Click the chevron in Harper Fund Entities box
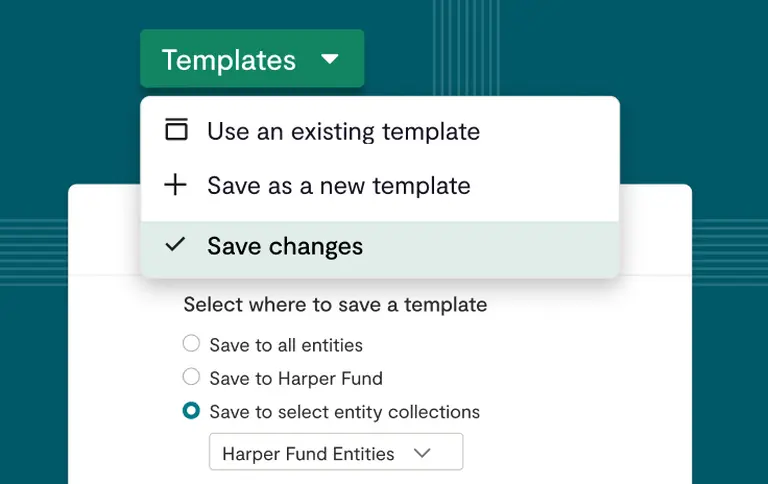768x484 pixels. point(422,453)
